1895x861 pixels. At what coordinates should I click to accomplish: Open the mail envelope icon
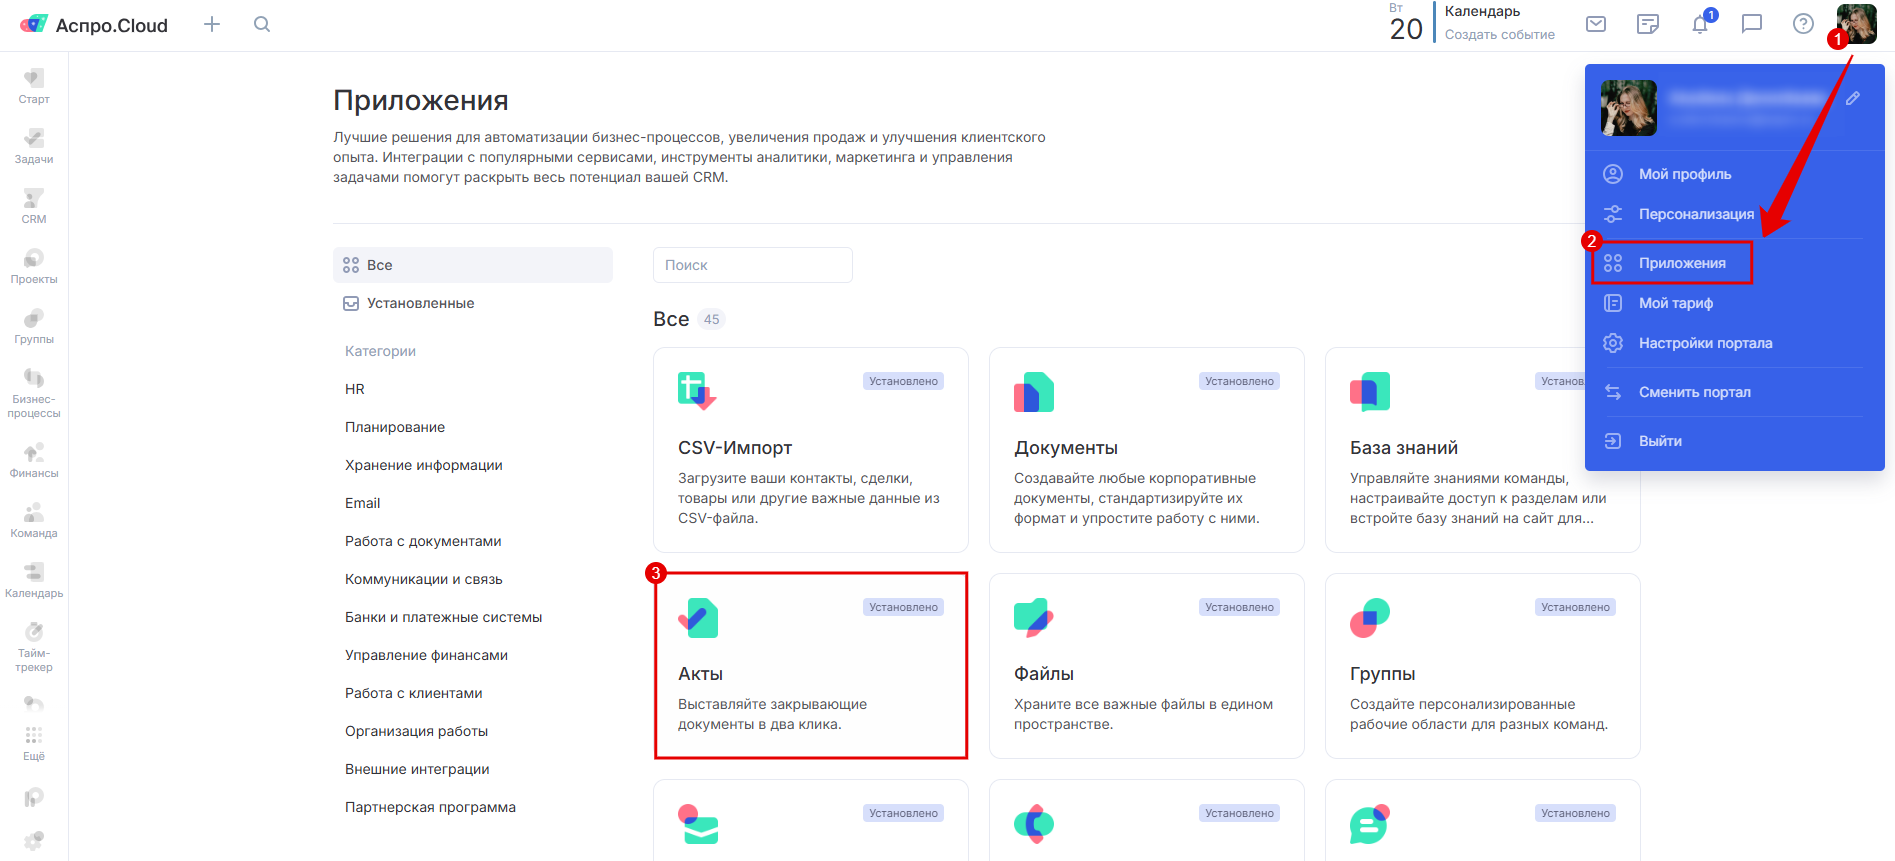point(1596,24)
